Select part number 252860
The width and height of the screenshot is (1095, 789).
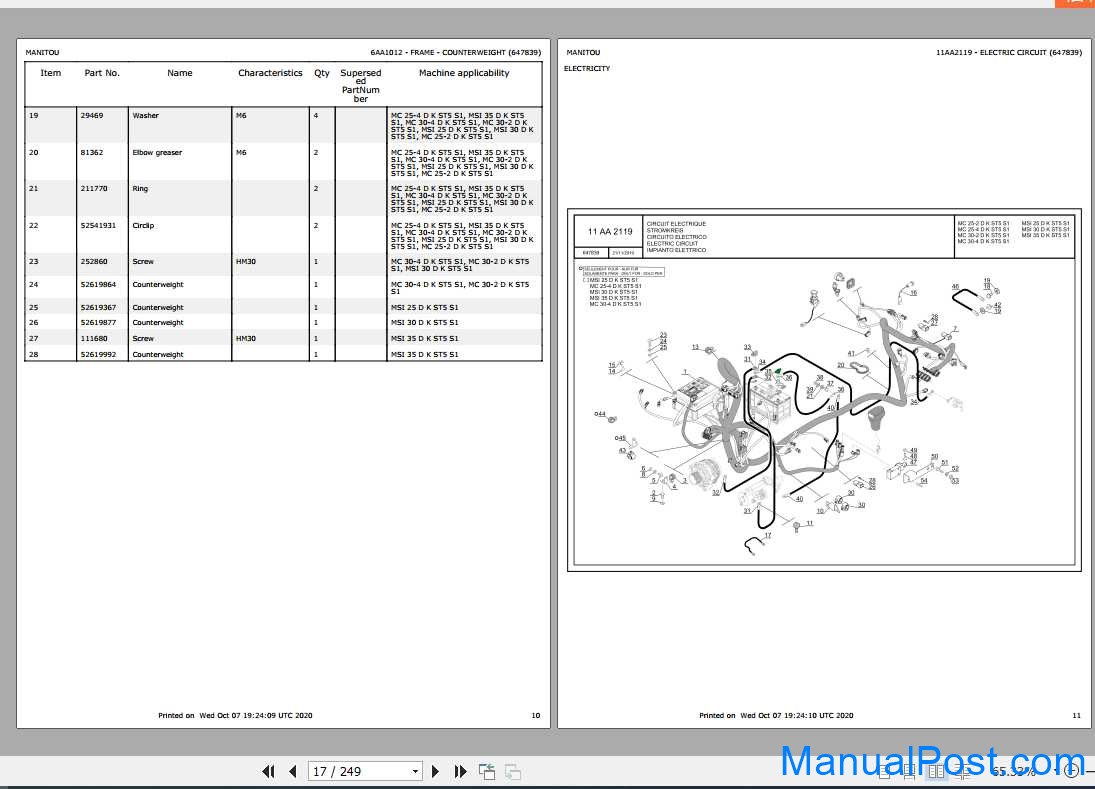coord(94,262)
